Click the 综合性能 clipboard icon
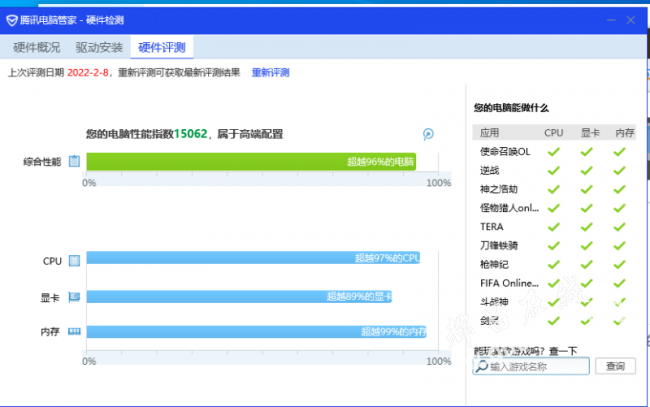650x407 pixels. pos(74,161)
